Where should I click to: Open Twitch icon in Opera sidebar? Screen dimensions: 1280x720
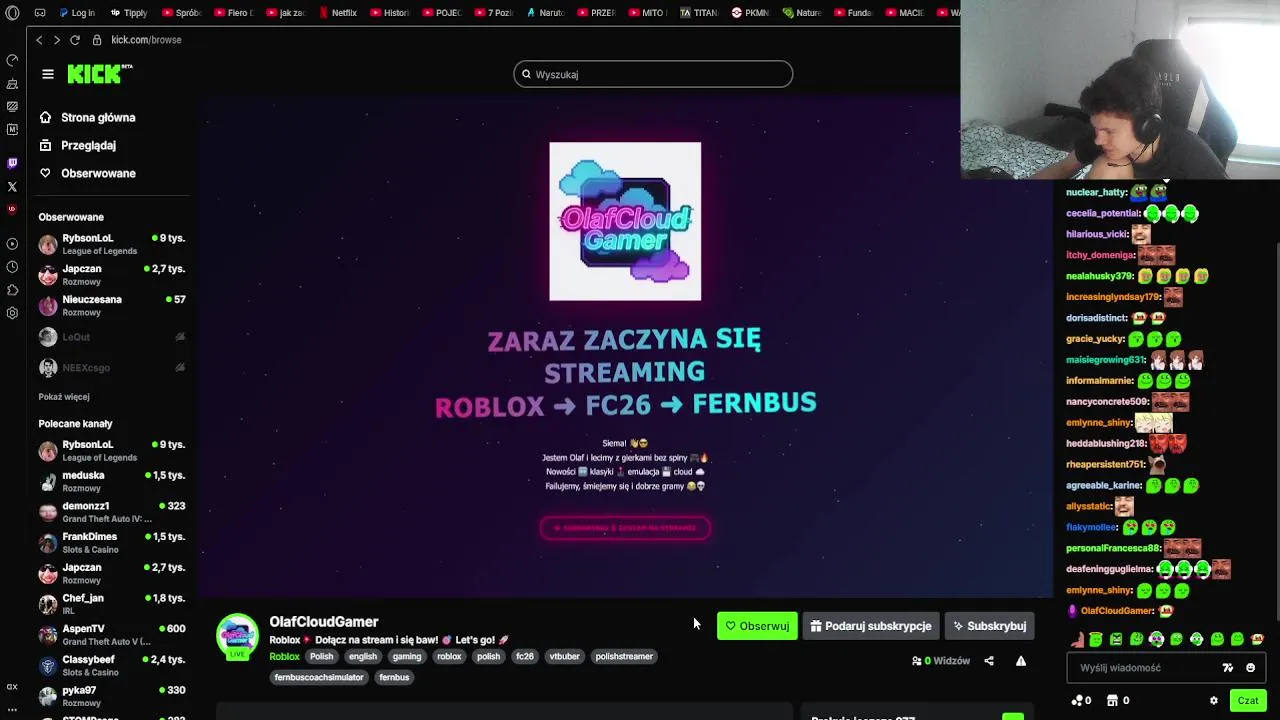tap(12, 163)
